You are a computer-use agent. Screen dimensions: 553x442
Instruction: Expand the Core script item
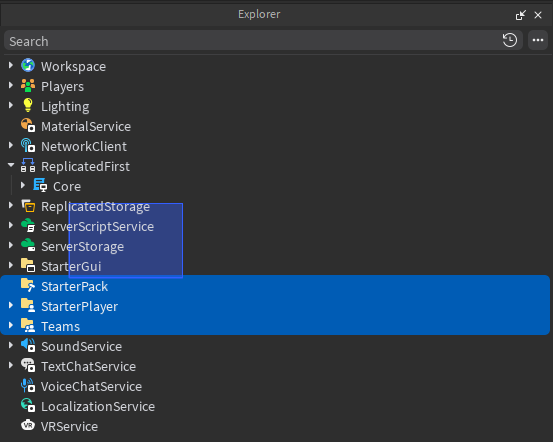click(x=23, y=186)
